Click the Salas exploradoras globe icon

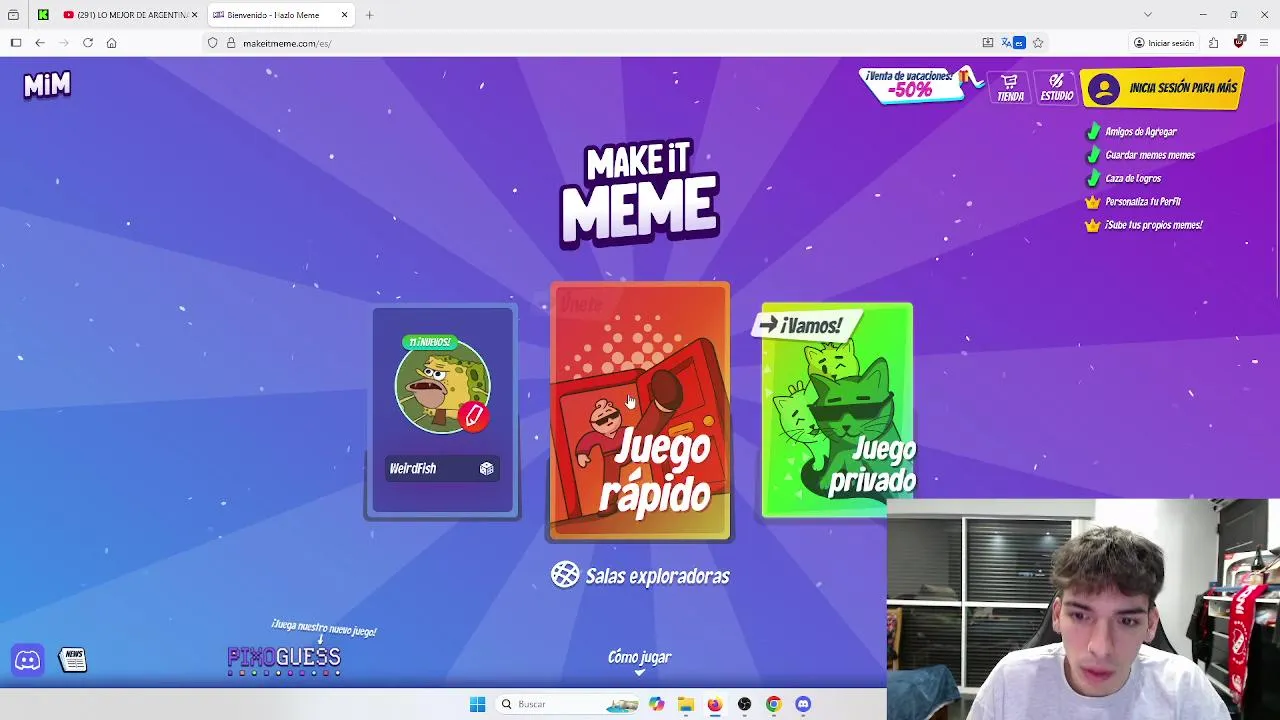[565, 575]
